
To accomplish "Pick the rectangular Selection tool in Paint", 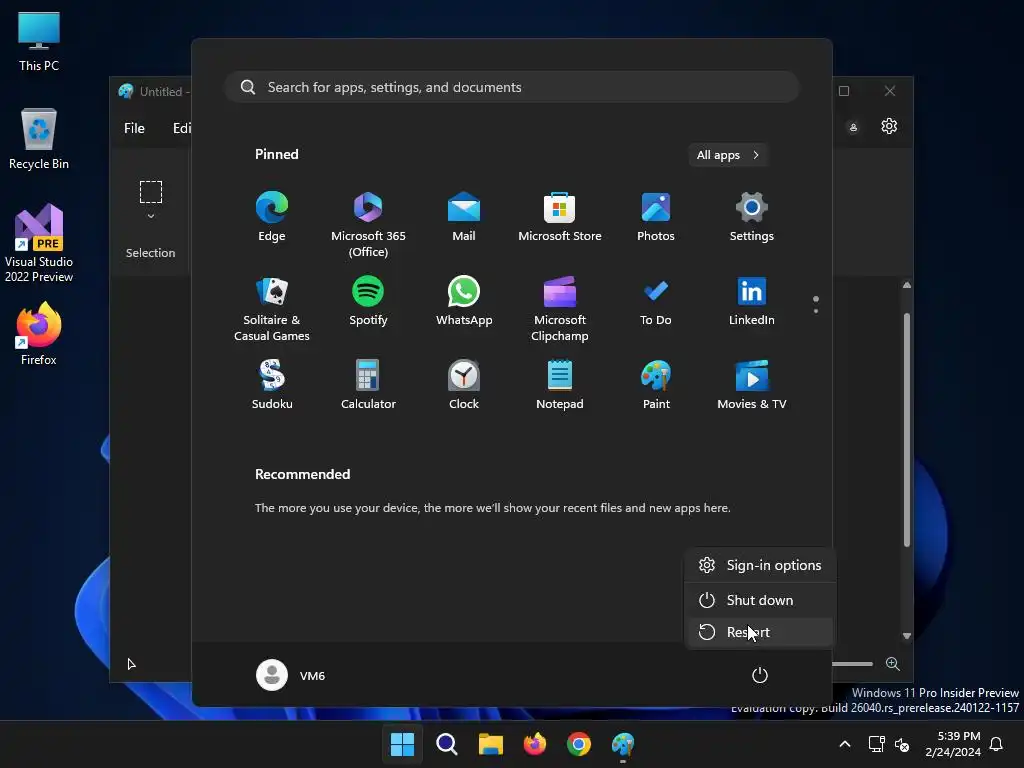I will pos(151,192).
